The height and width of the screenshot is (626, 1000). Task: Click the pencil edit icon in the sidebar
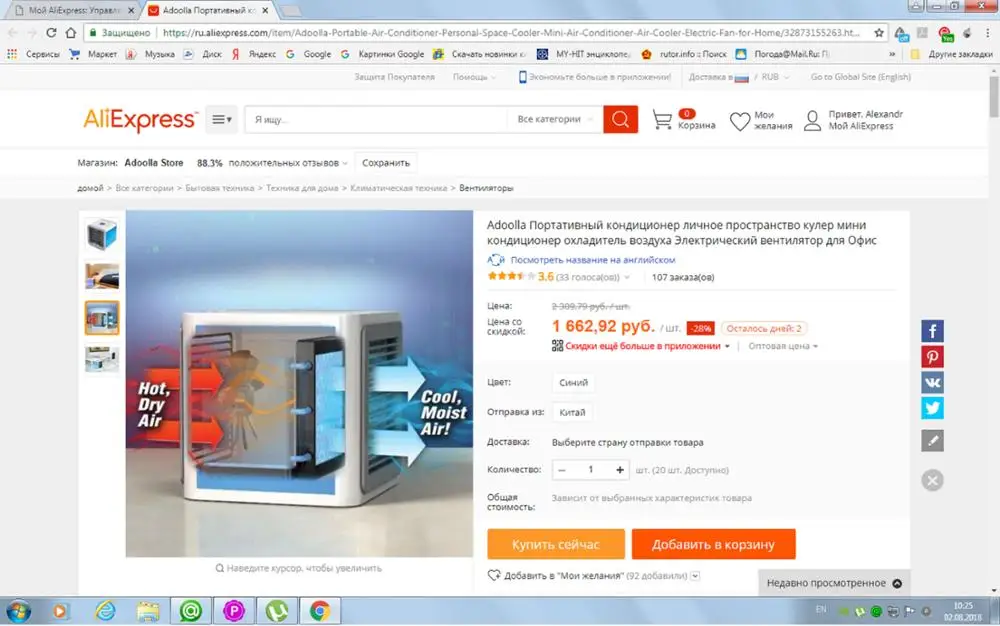(x=932, y=440)
